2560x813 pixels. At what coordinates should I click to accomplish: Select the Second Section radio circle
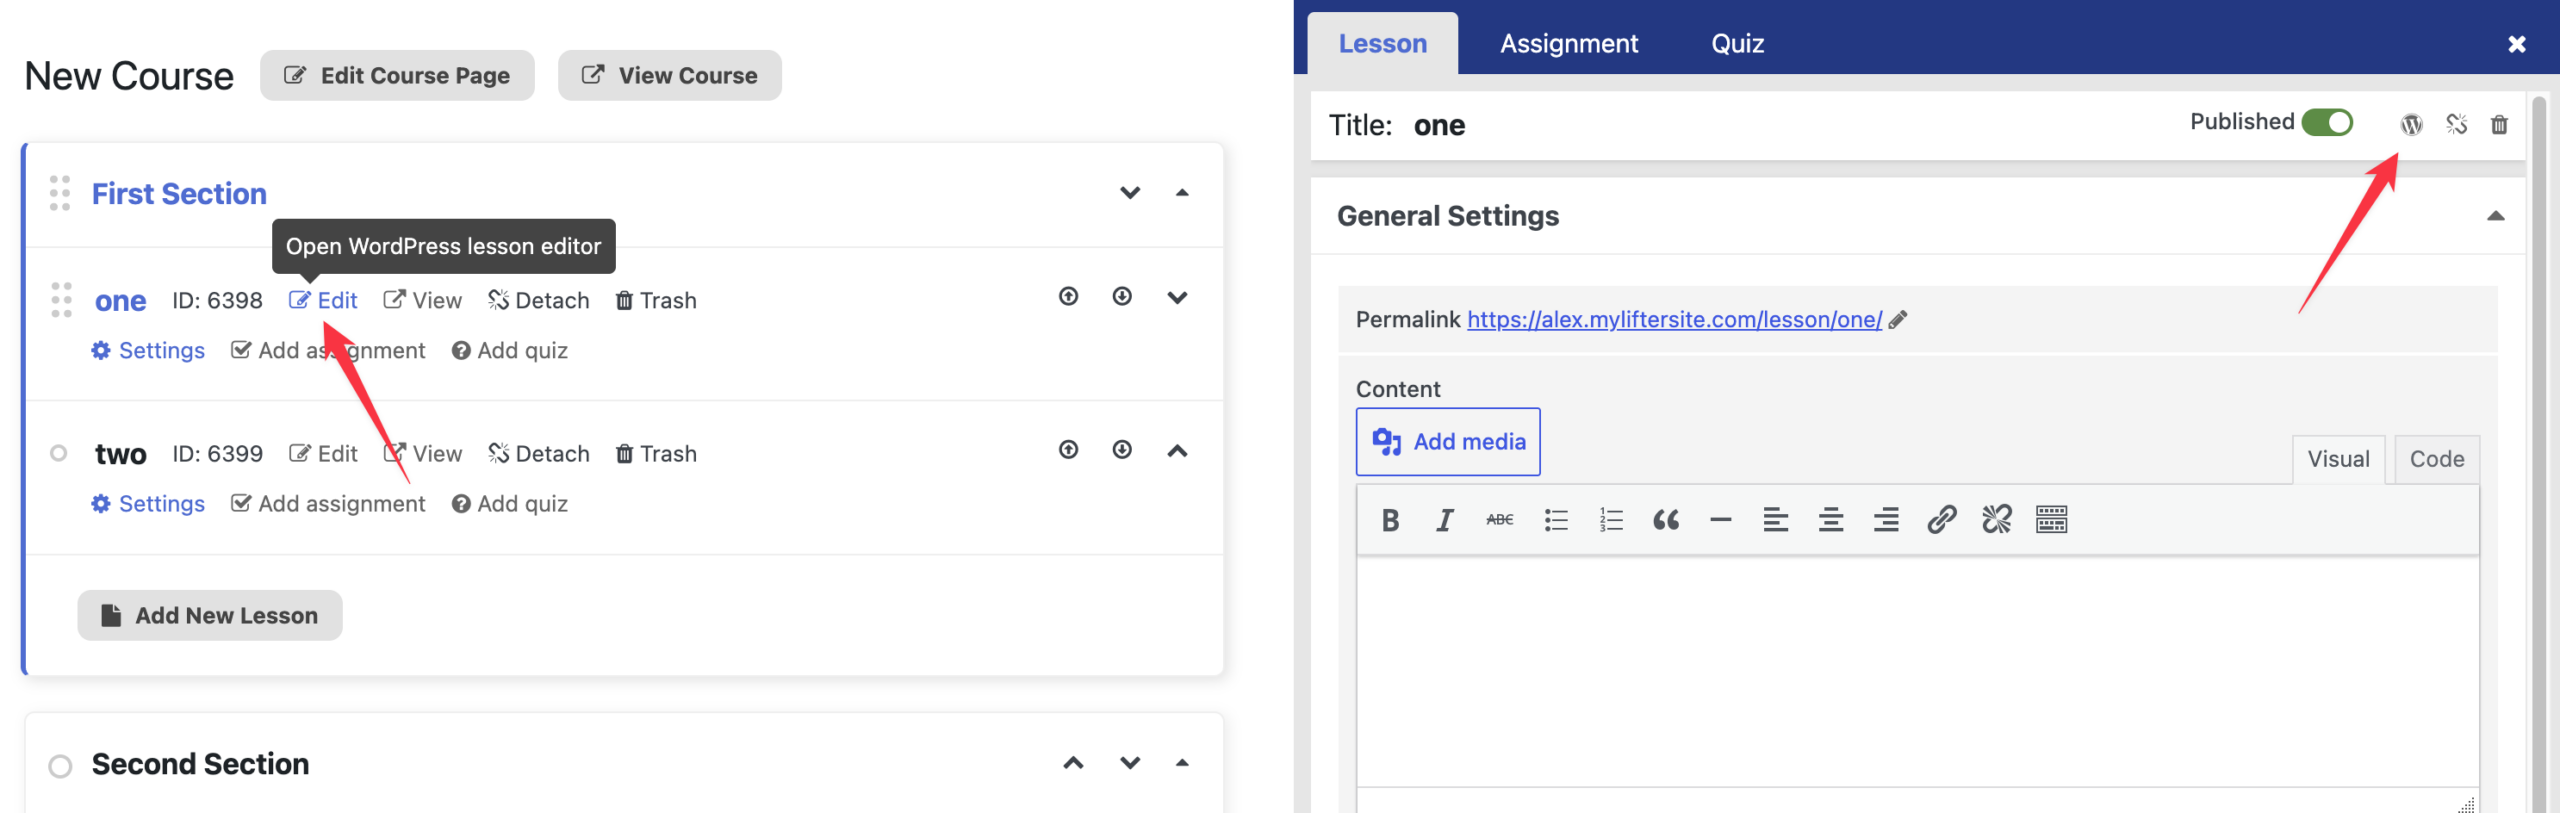point(60,766)
